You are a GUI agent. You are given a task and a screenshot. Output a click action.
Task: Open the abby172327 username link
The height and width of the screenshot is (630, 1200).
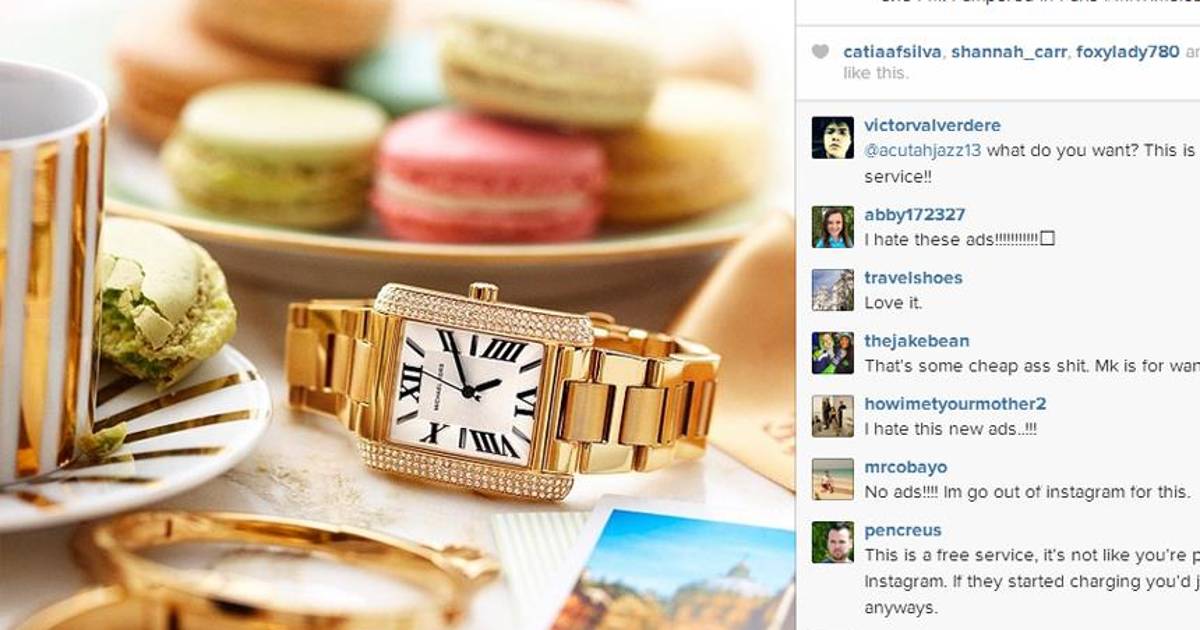point(914,215)
